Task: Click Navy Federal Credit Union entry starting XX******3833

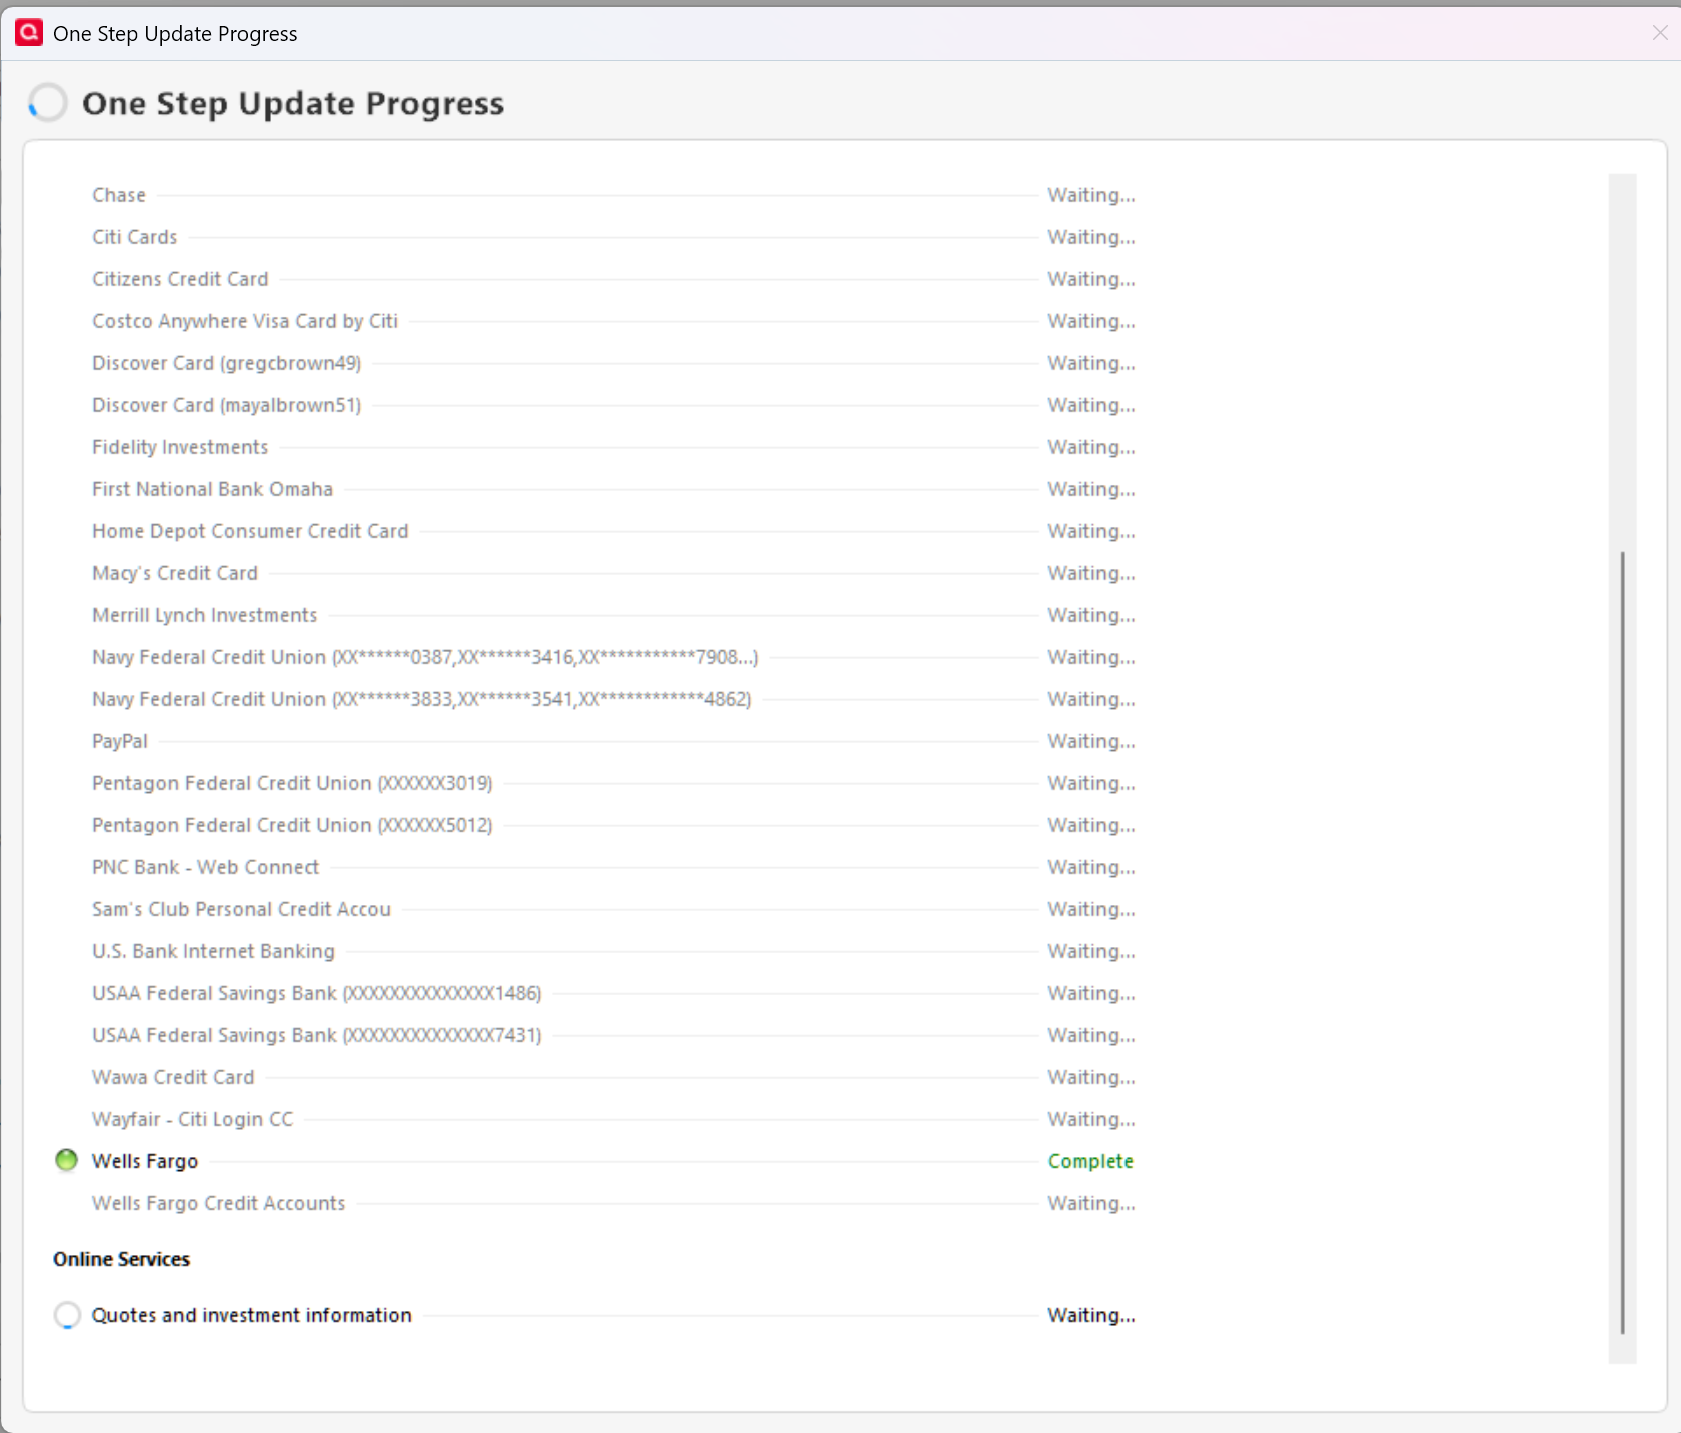Action: coord(422,699)
